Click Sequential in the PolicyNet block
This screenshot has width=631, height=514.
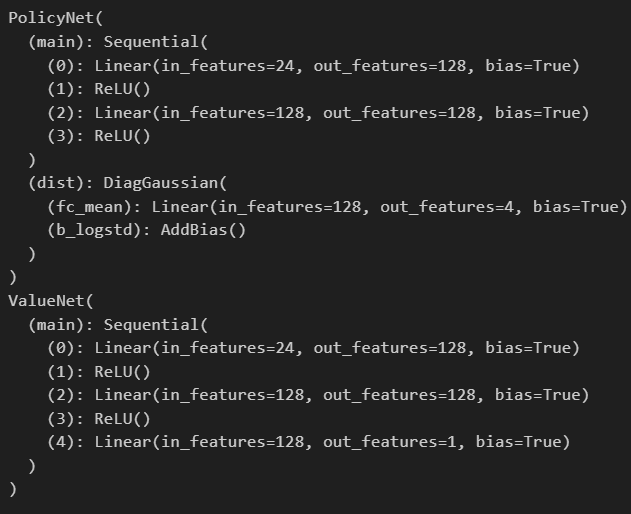(x=152, y=42)
